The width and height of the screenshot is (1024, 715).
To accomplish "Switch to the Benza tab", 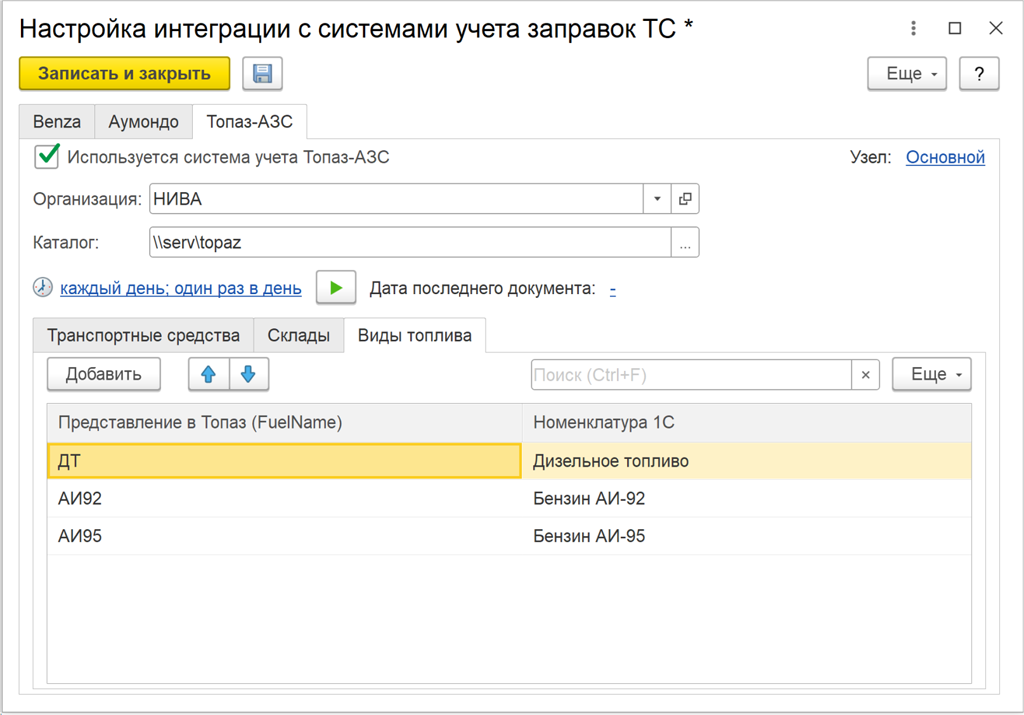I will click(57, 122).
